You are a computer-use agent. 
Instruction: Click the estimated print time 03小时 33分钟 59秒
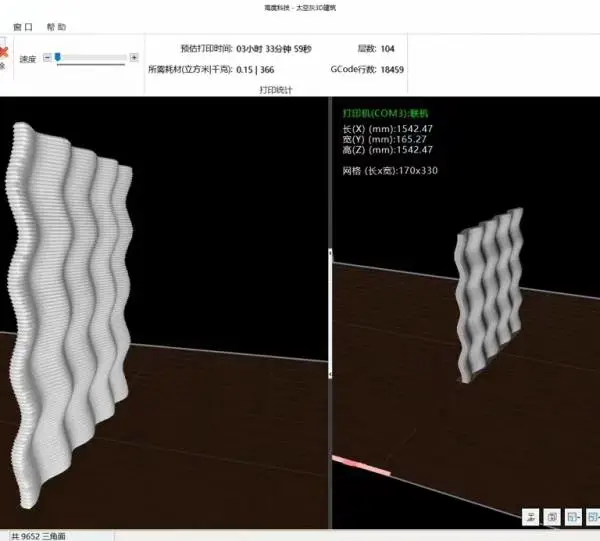point(274,49)
